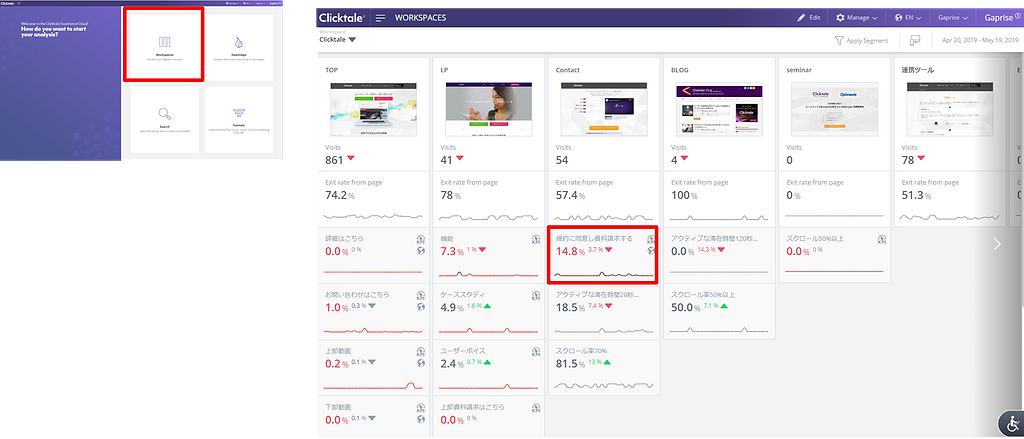The width and height of the screenshot is (1024, 439).
Task: Select Contact exit rate 57.4% tile
Action: (x=604, y=199)
